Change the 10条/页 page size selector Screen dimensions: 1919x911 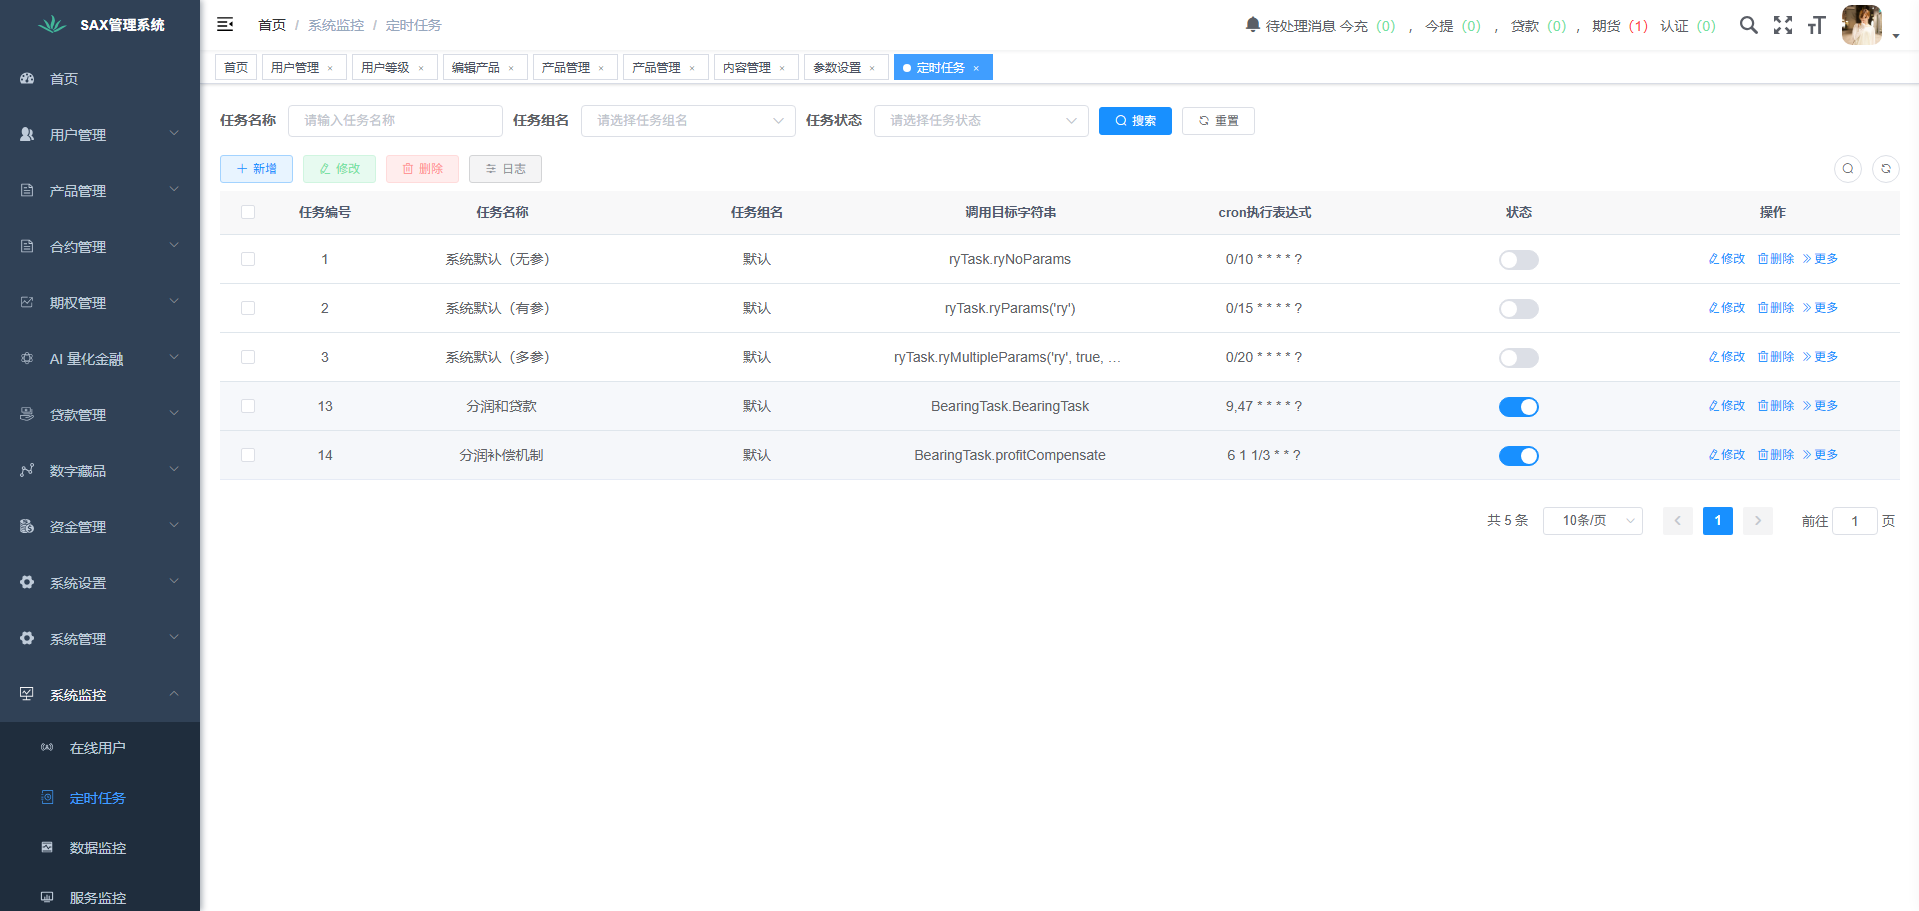pos(1592,521)
